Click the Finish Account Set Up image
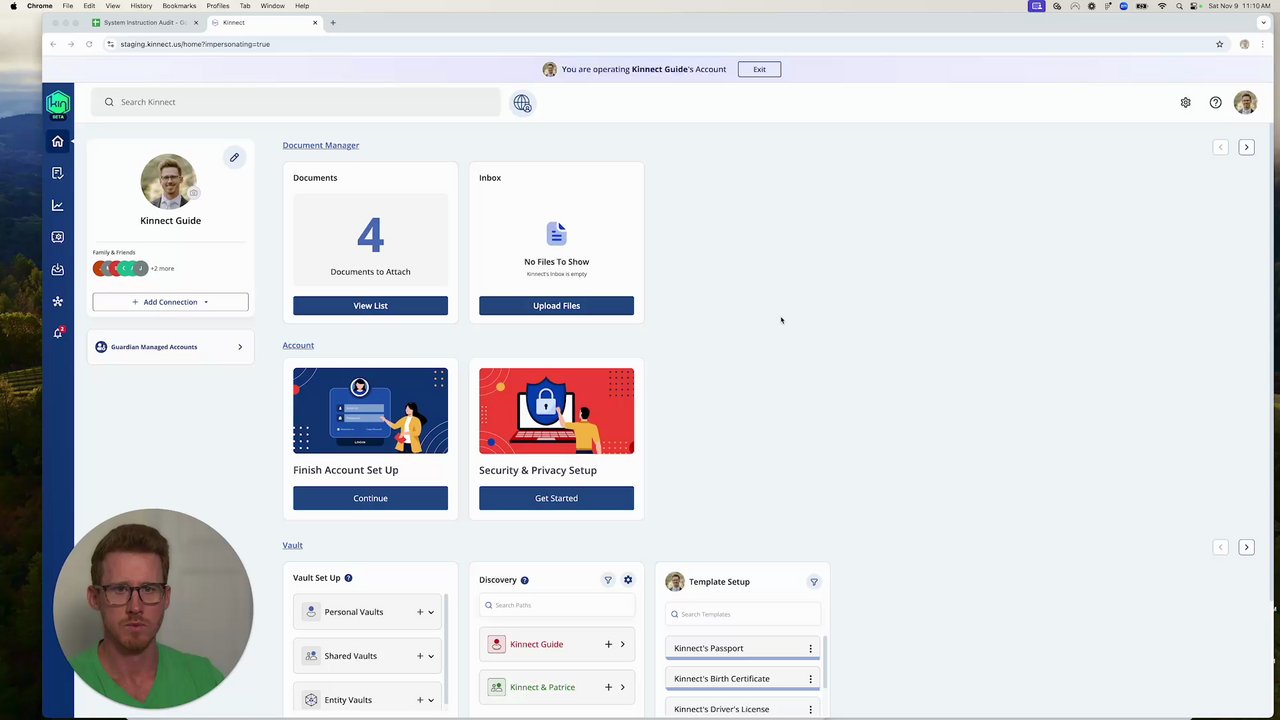This screenshot has height=720, width=1280. tap(370, 411)
